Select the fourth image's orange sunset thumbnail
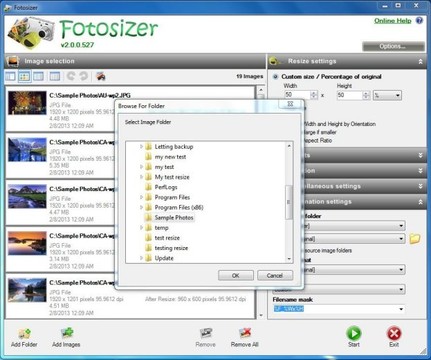This screenshot has width=431, height=360. click(x=27, y=243)
